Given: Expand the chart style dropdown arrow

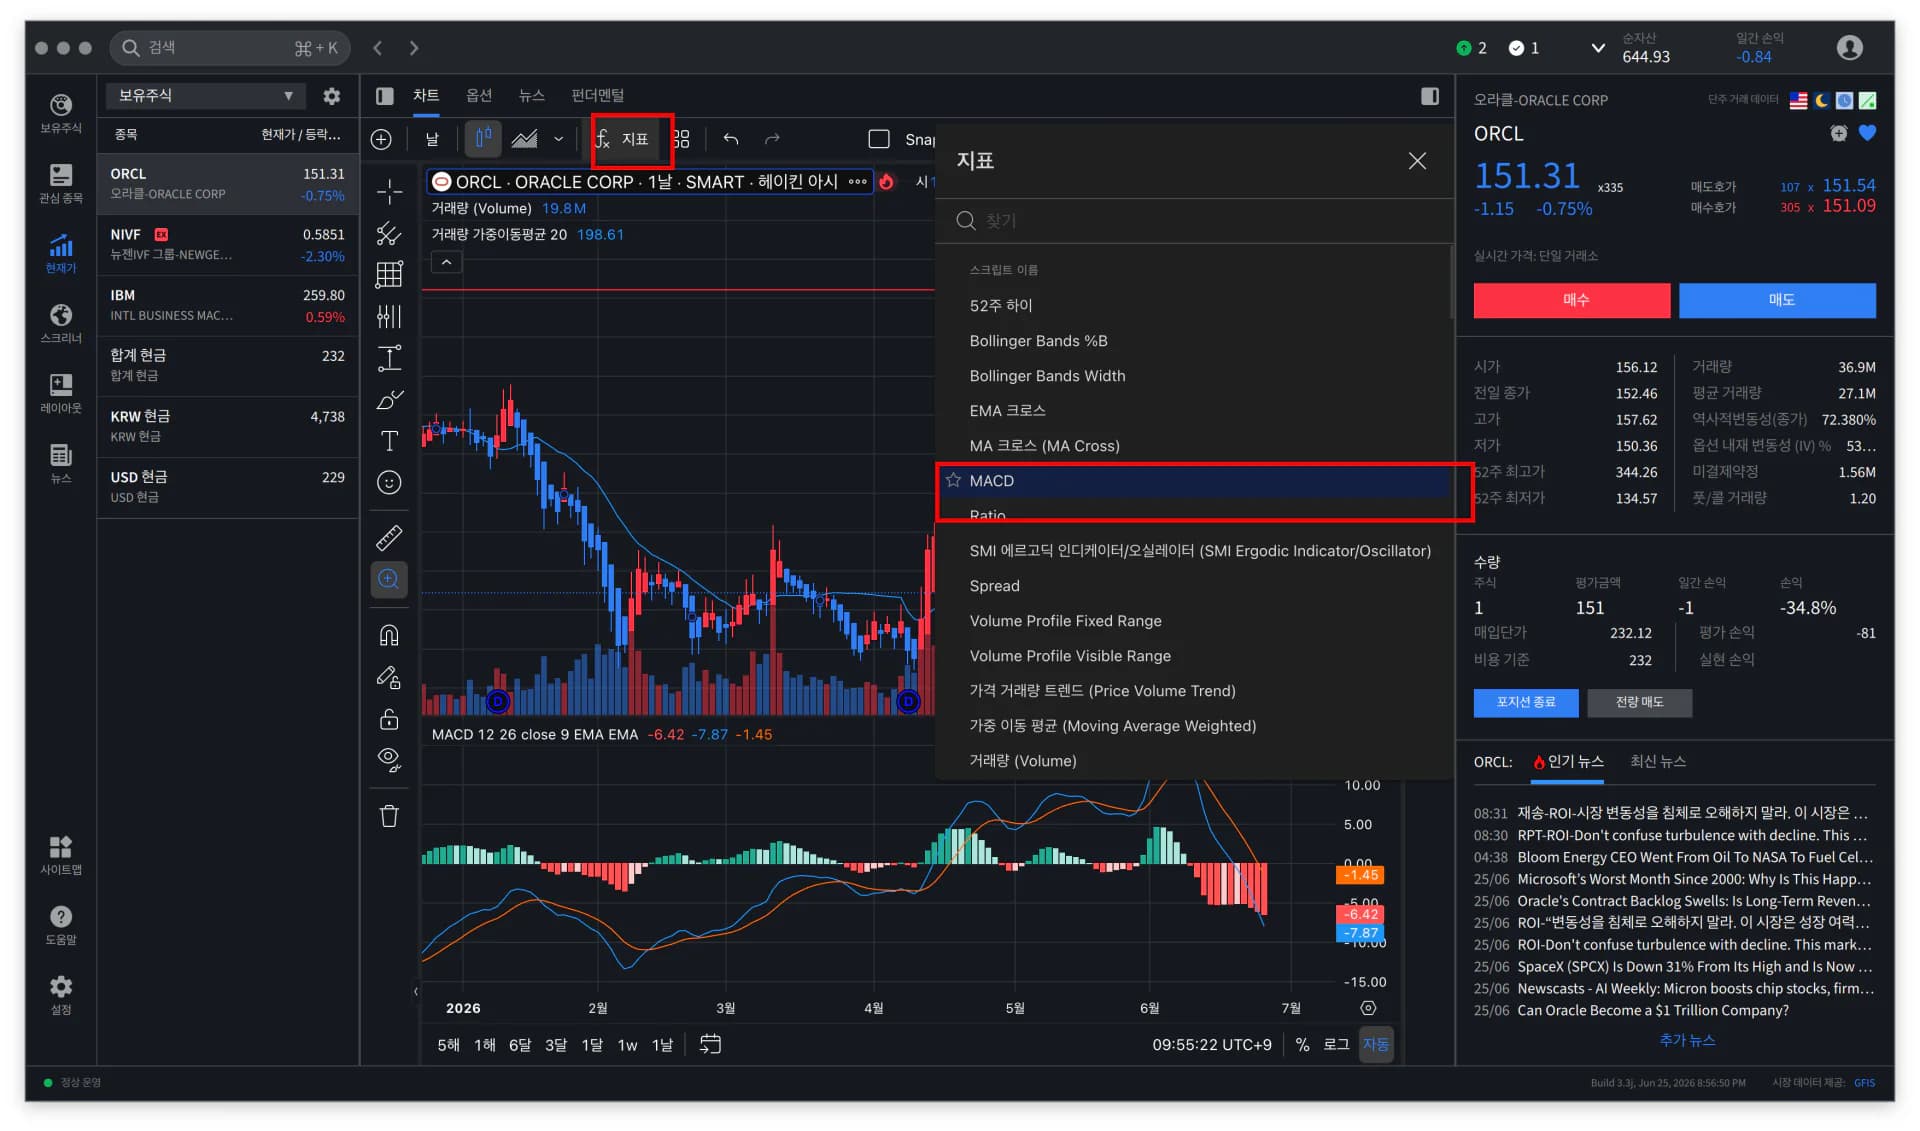Looking at the screenshot, I should (x=558, y=139).
